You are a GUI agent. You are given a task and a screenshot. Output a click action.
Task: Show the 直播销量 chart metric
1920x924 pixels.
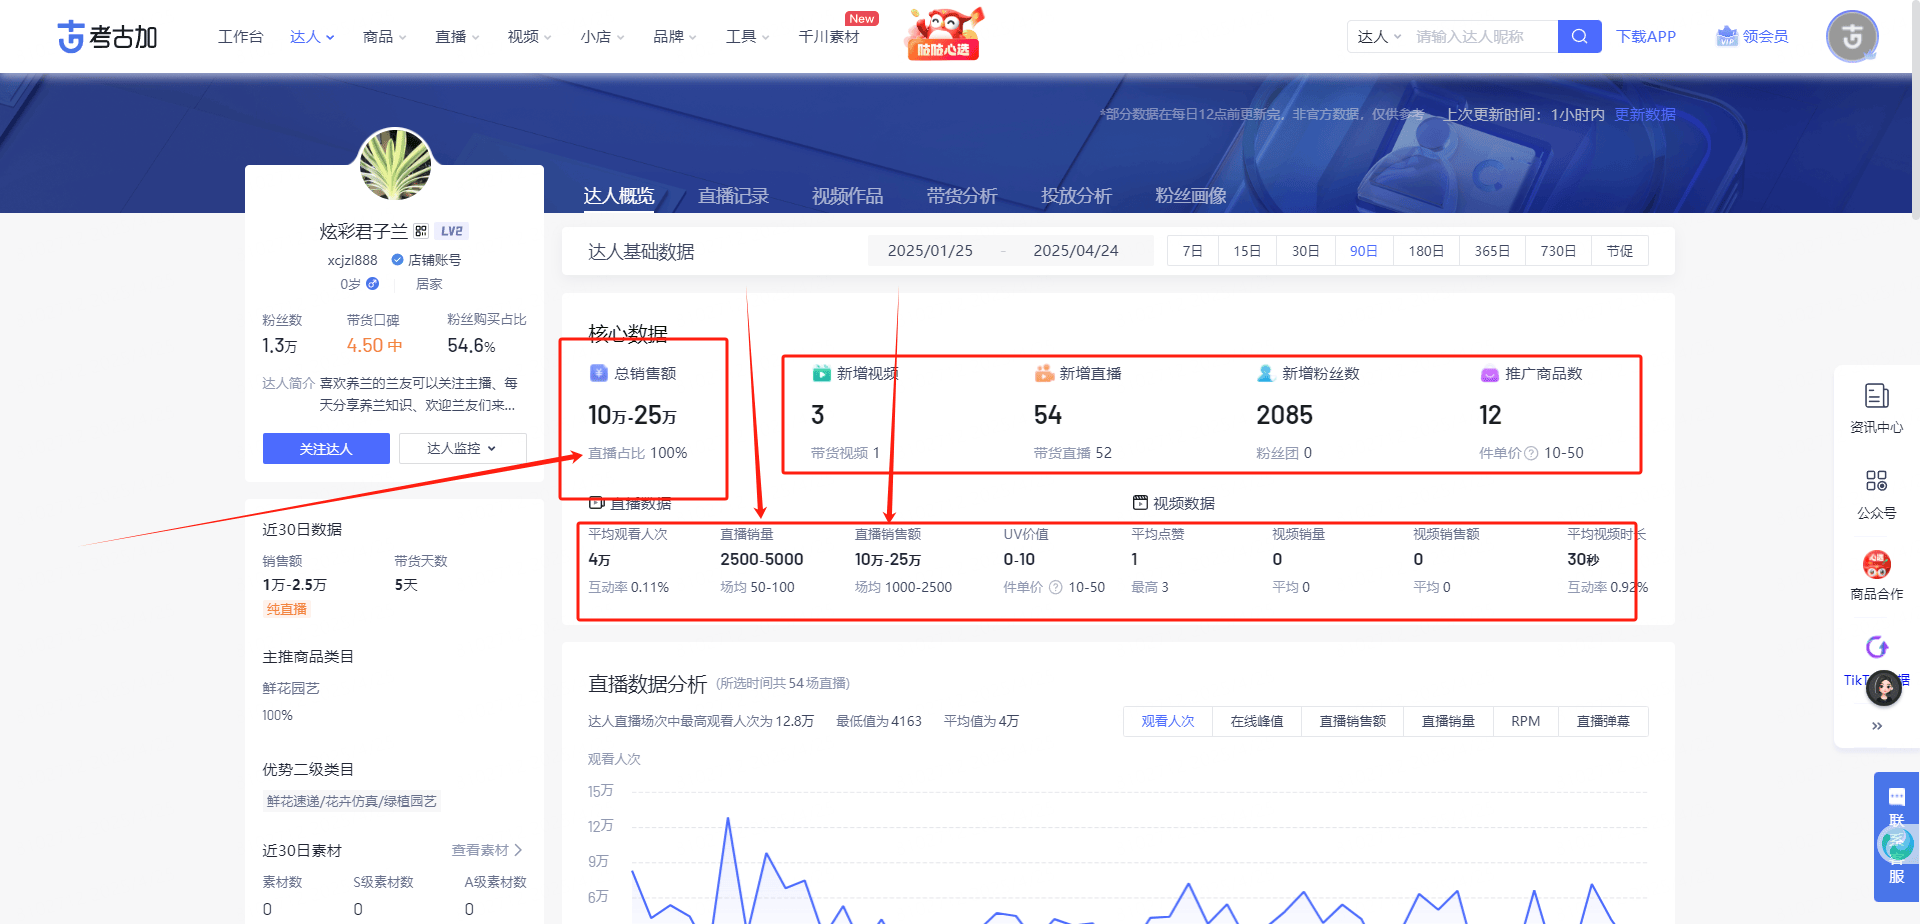coord(1447,721)
